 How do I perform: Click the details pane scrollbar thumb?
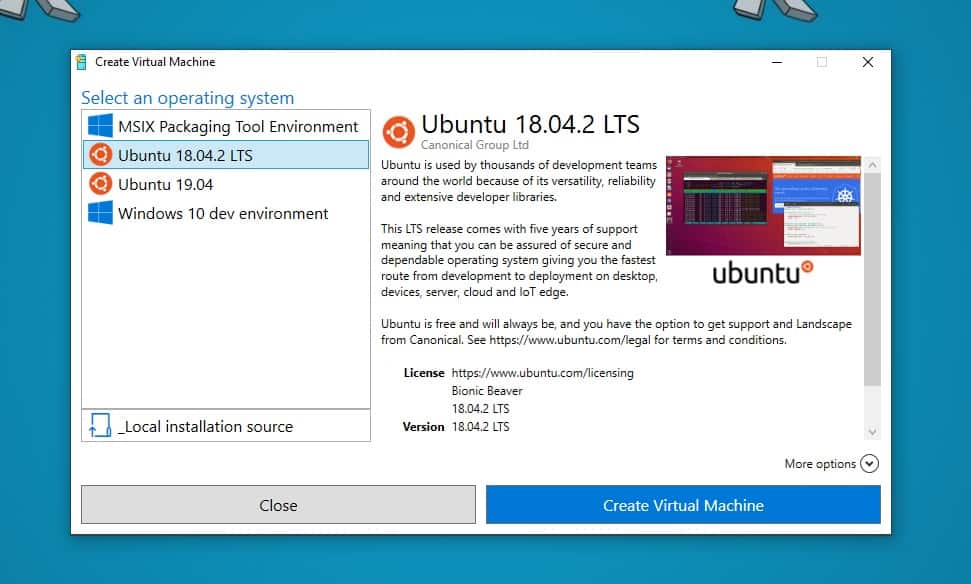[872, 279]
